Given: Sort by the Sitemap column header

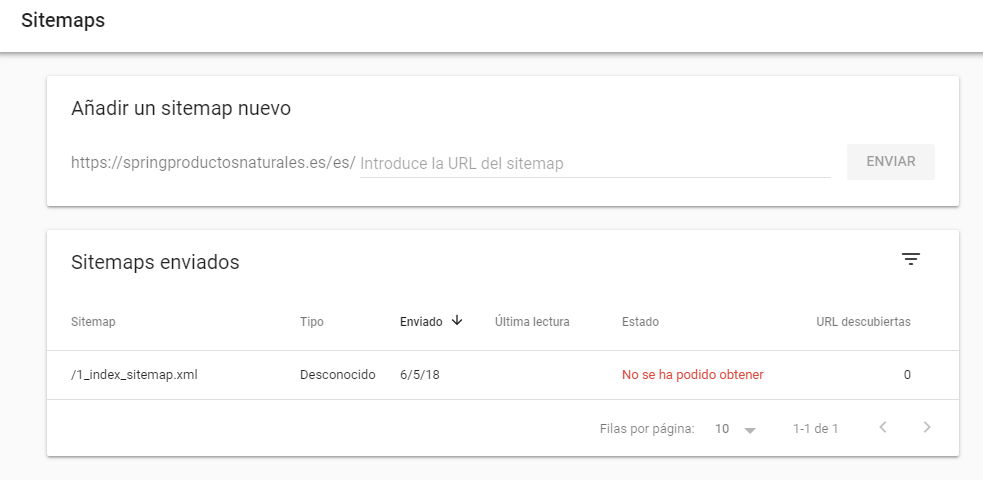Looking at the screenshot, I should coord(93,322).
